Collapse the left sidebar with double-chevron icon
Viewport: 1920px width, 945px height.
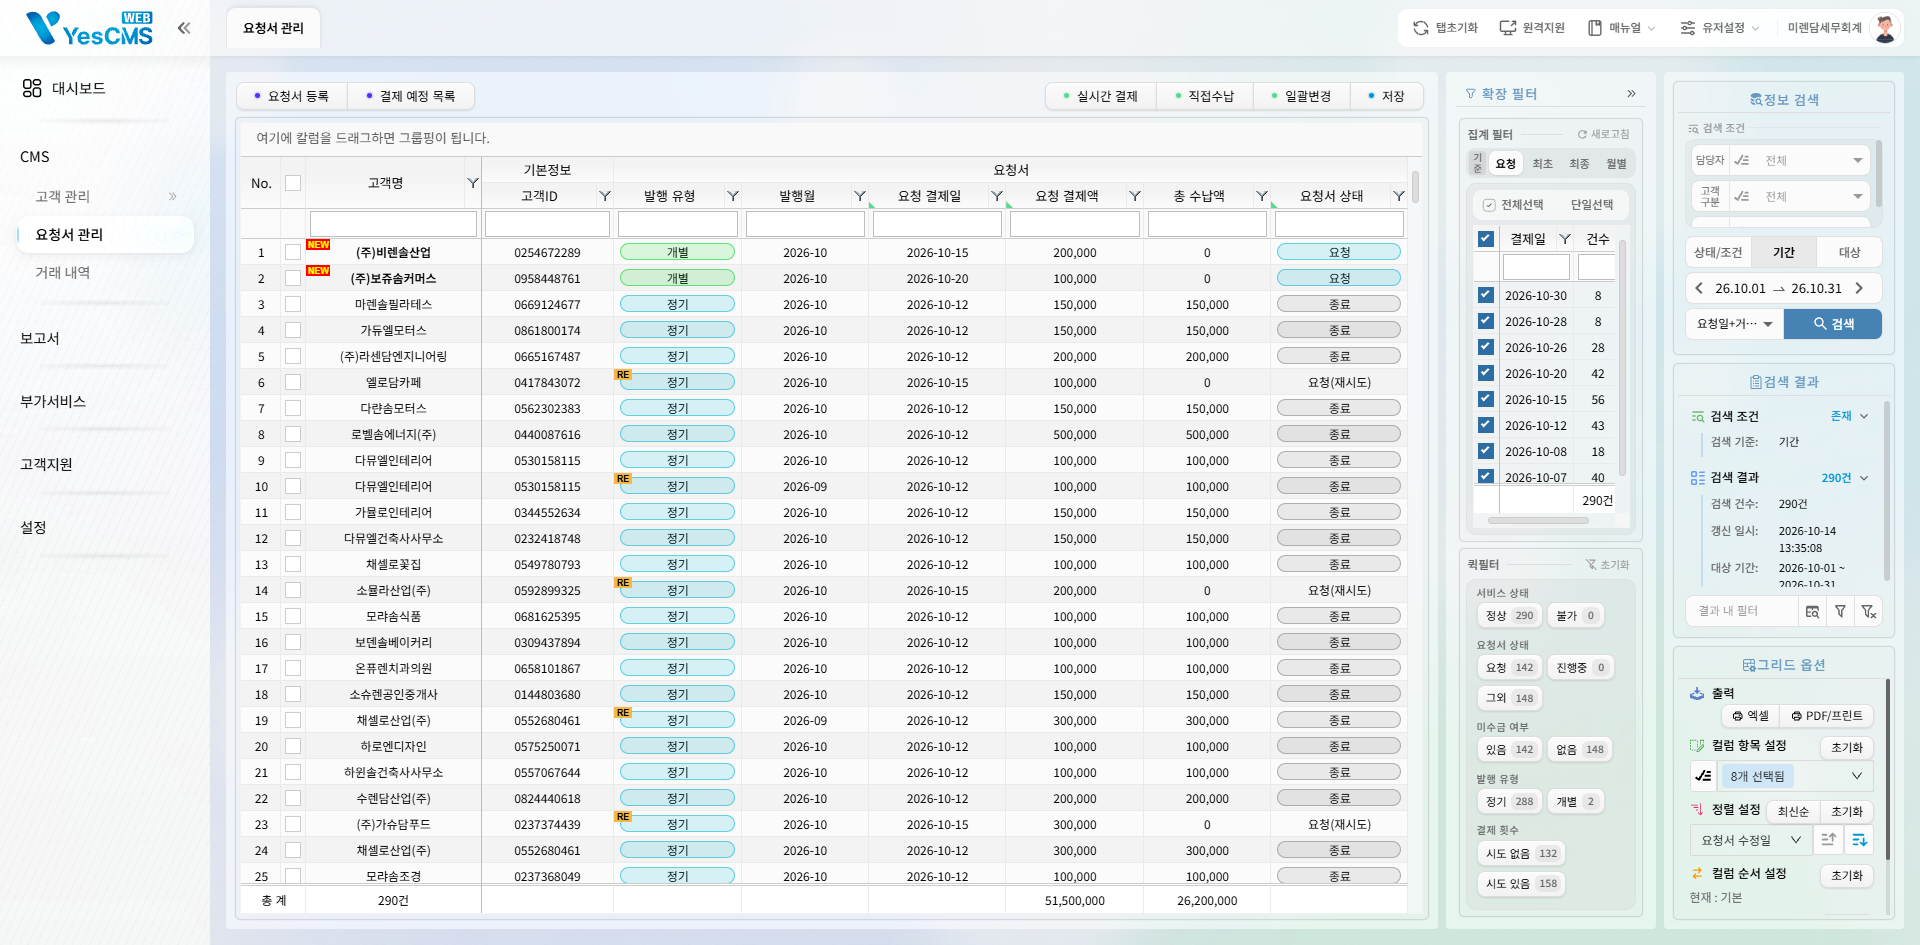(x=184, y=28)
